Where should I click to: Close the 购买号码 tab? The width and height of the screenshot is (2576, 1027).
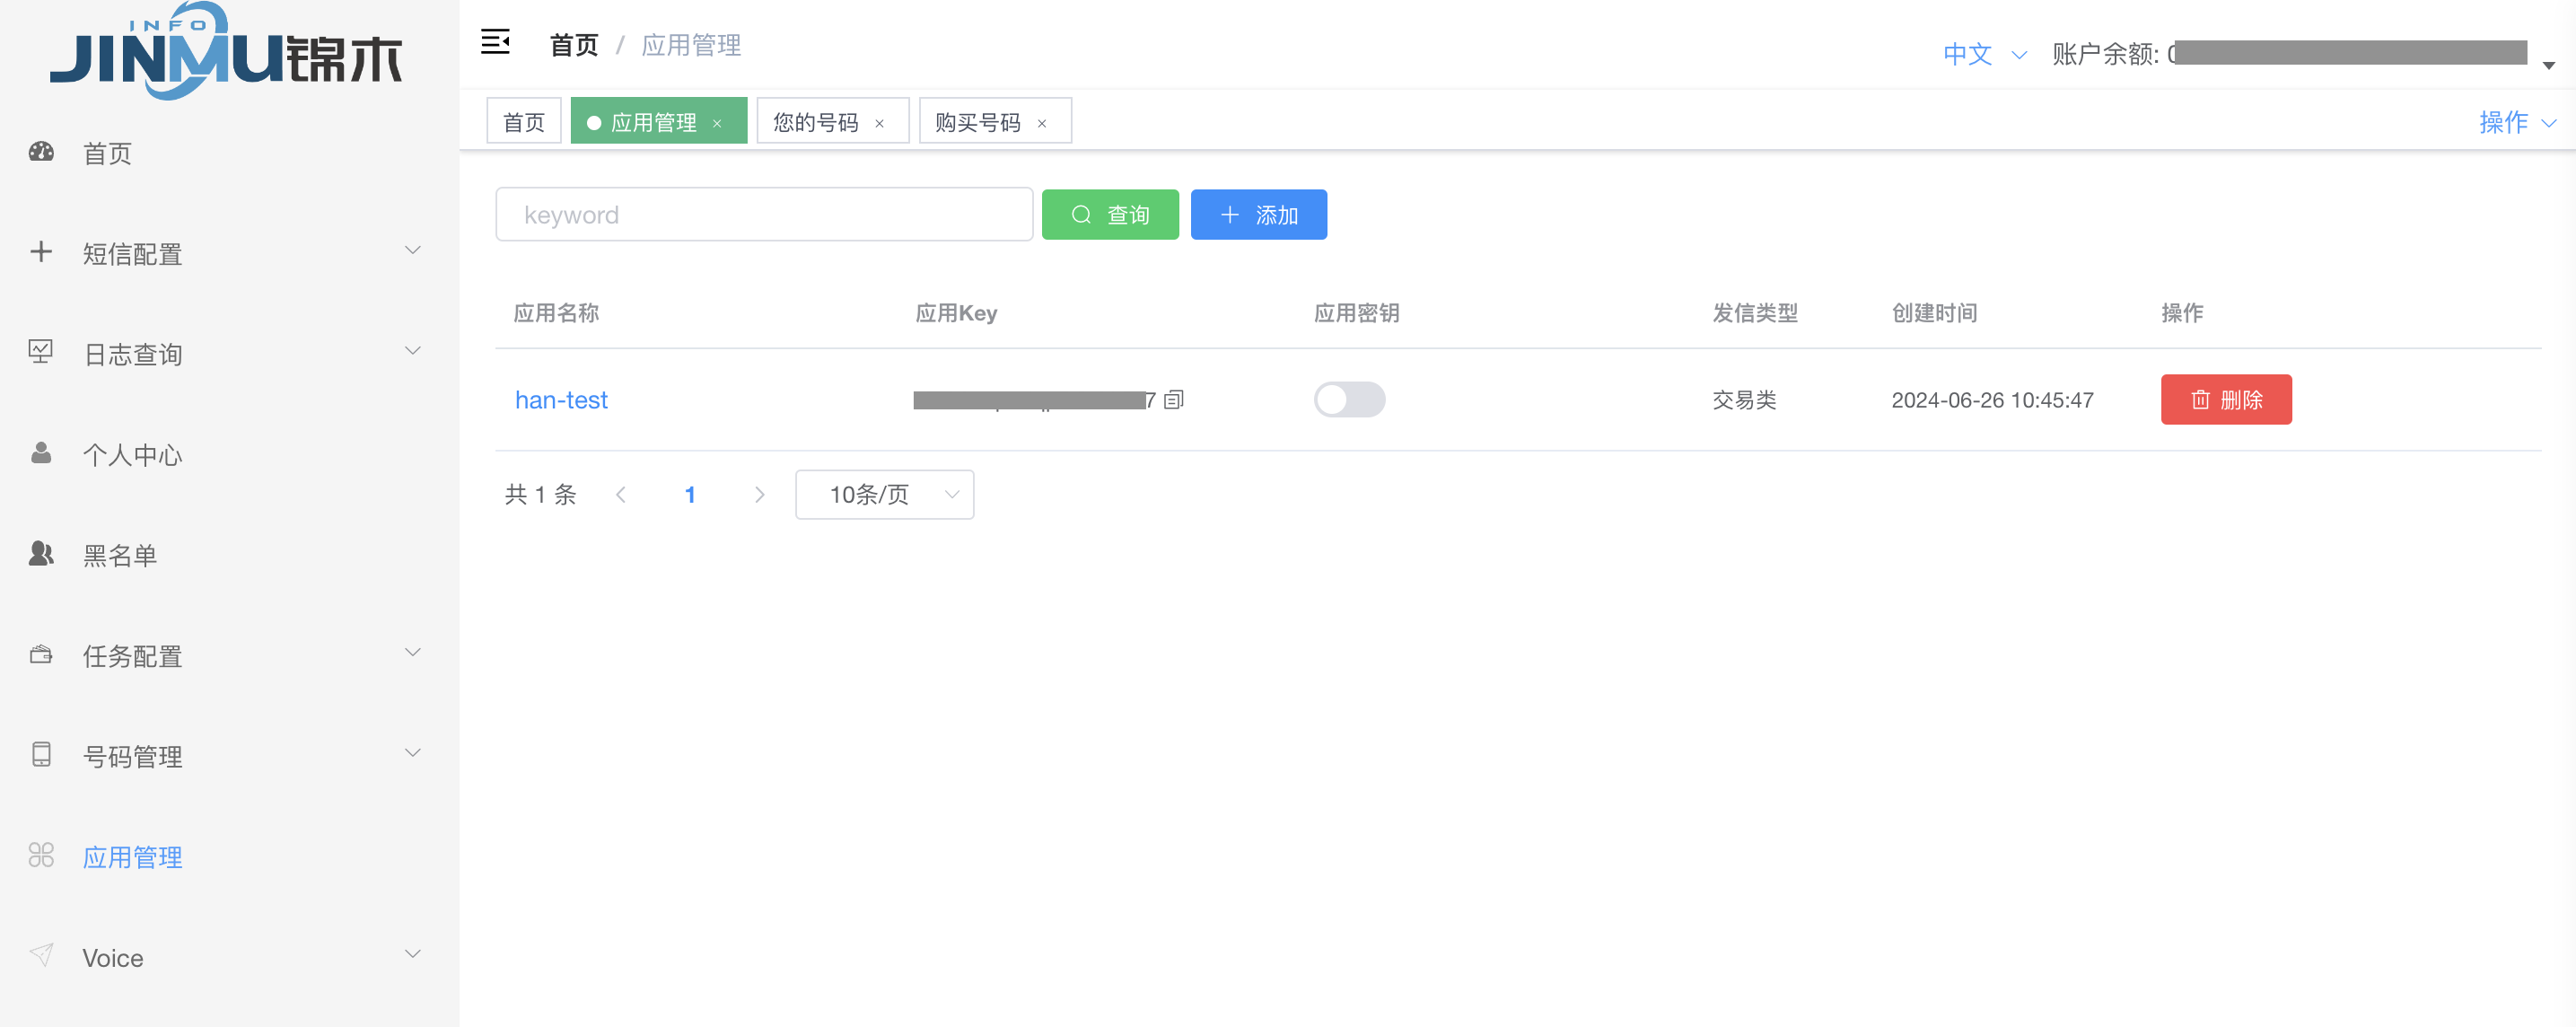(x=1042, y=123)
